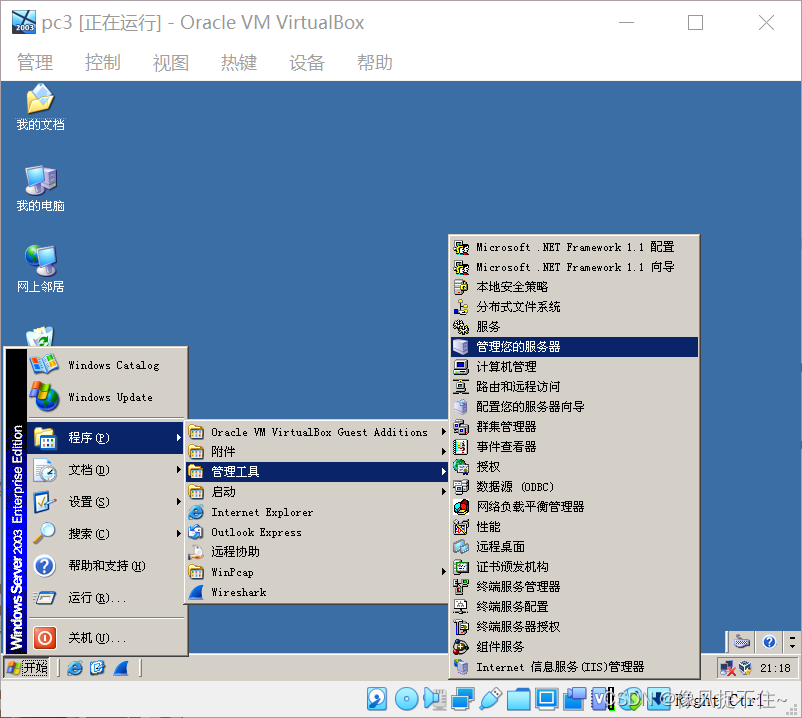Screen dimensions: 802x718
Task: Open VirtualBox 视图 menu
Action: [x=171, y=63]
